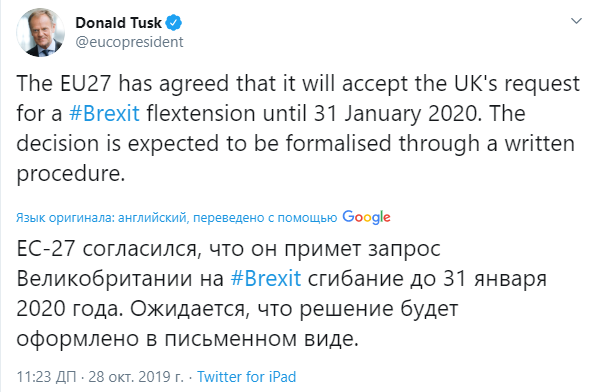The height and width of the screenshot is (392, 596).
Task: Click '31 January 2020' in the tweet
Action: [x=398, y=113]
